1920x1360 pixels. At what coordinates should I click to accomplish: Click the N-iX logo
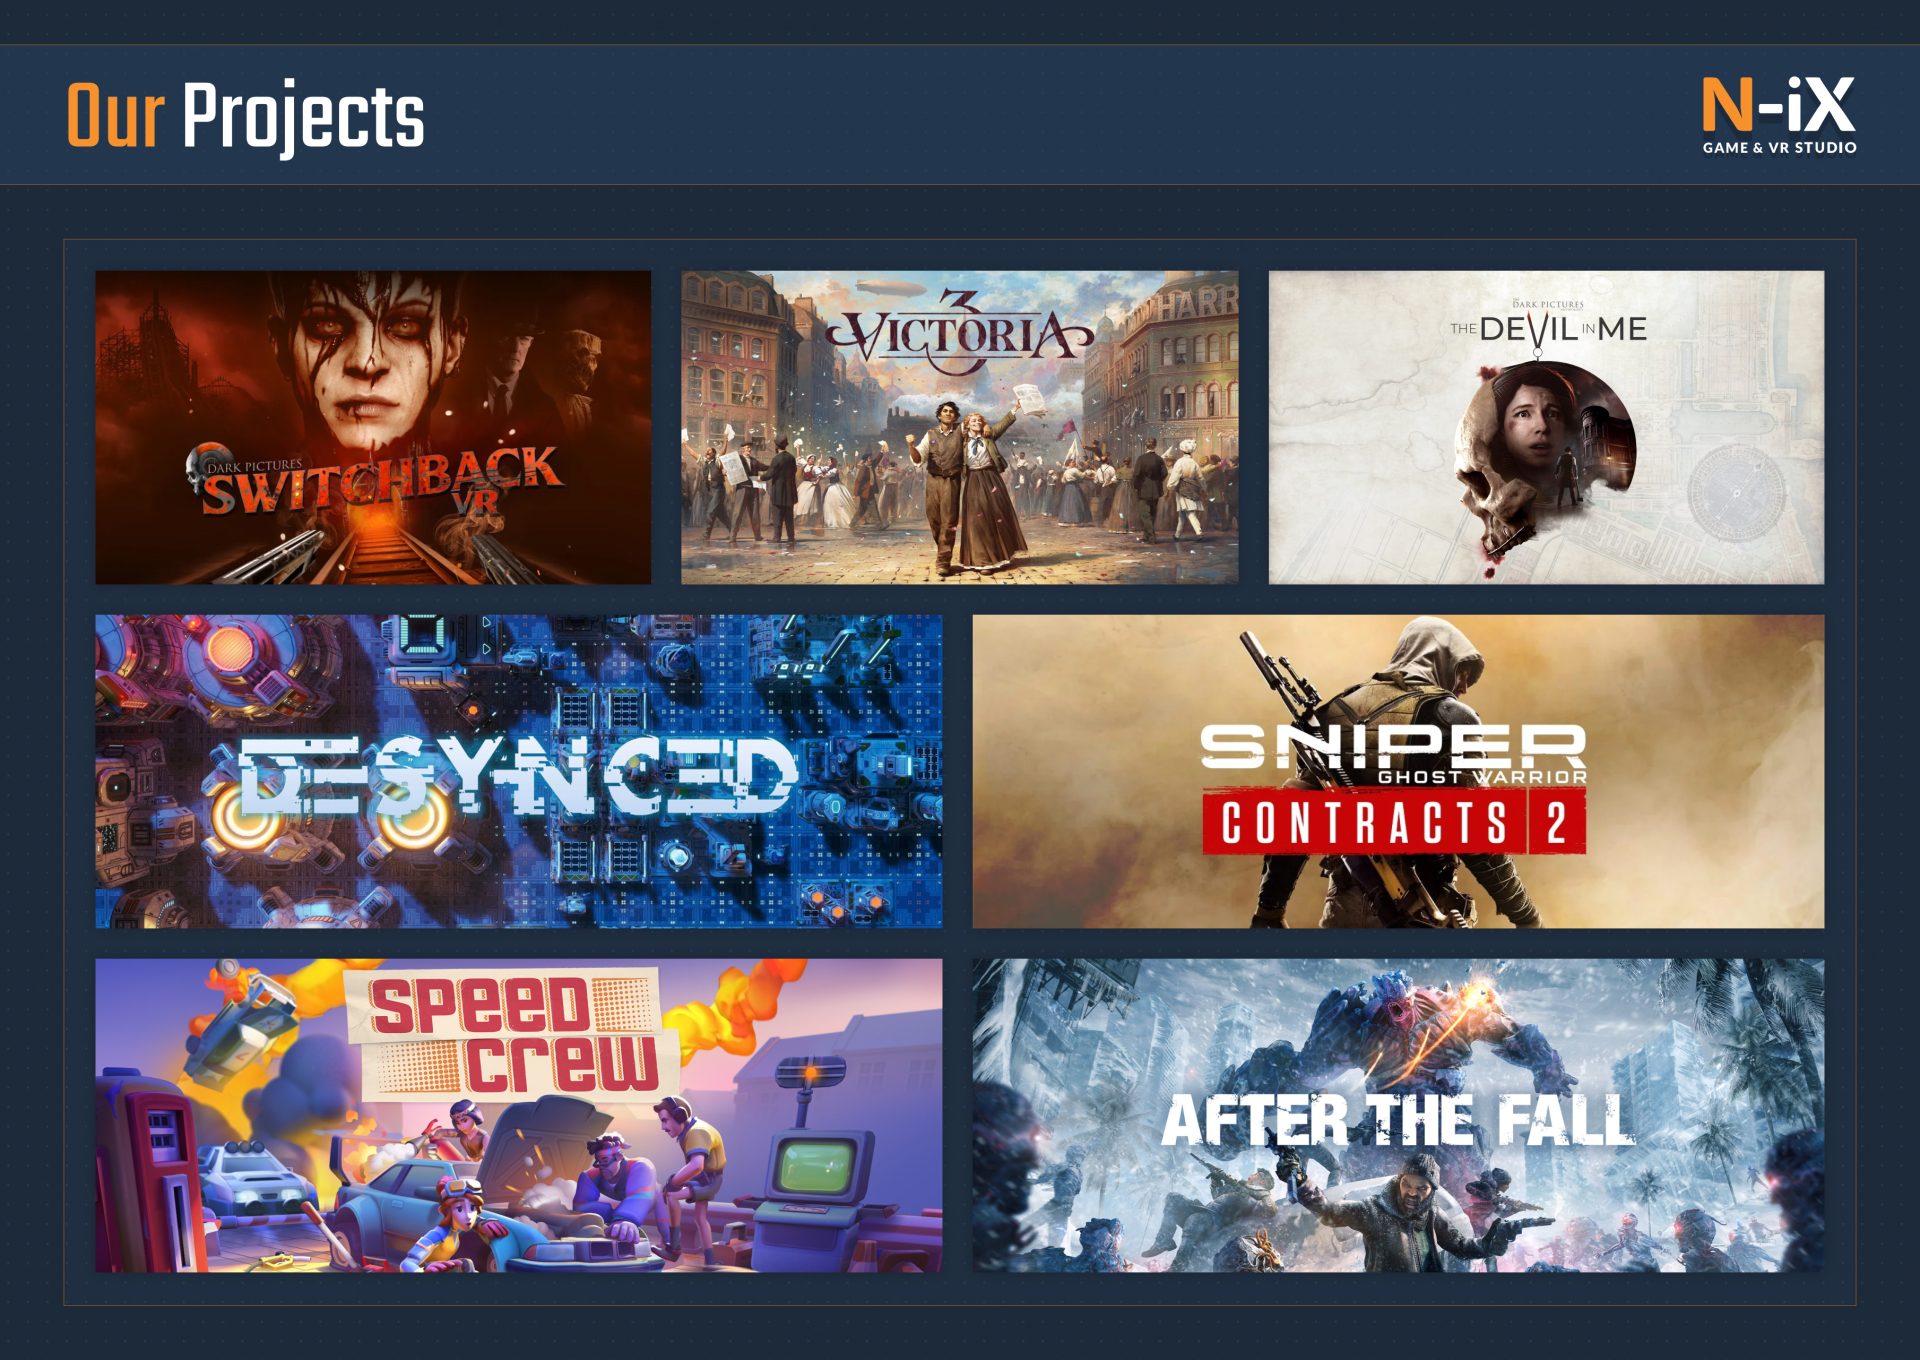1779,105
